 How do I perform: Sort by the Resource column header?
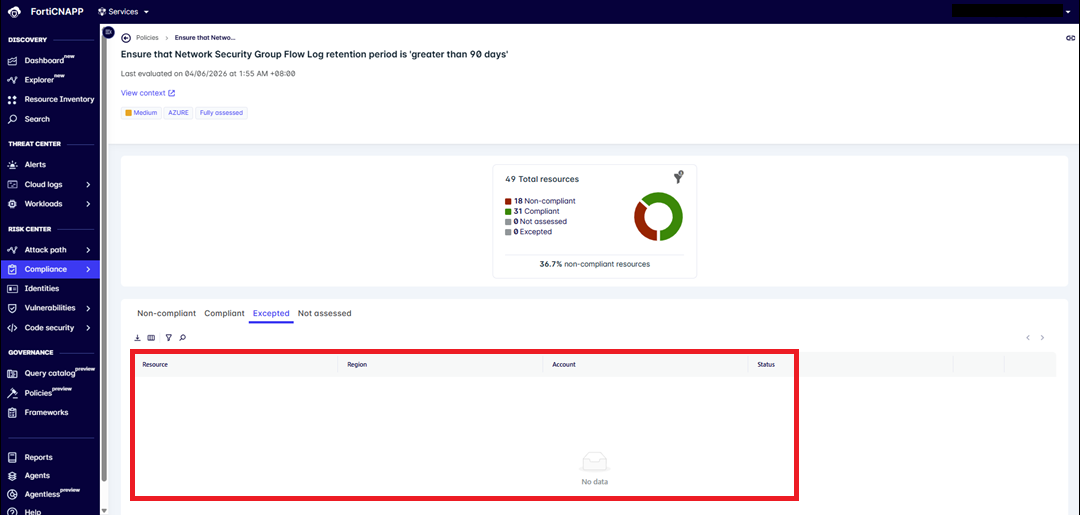point(155,365)
